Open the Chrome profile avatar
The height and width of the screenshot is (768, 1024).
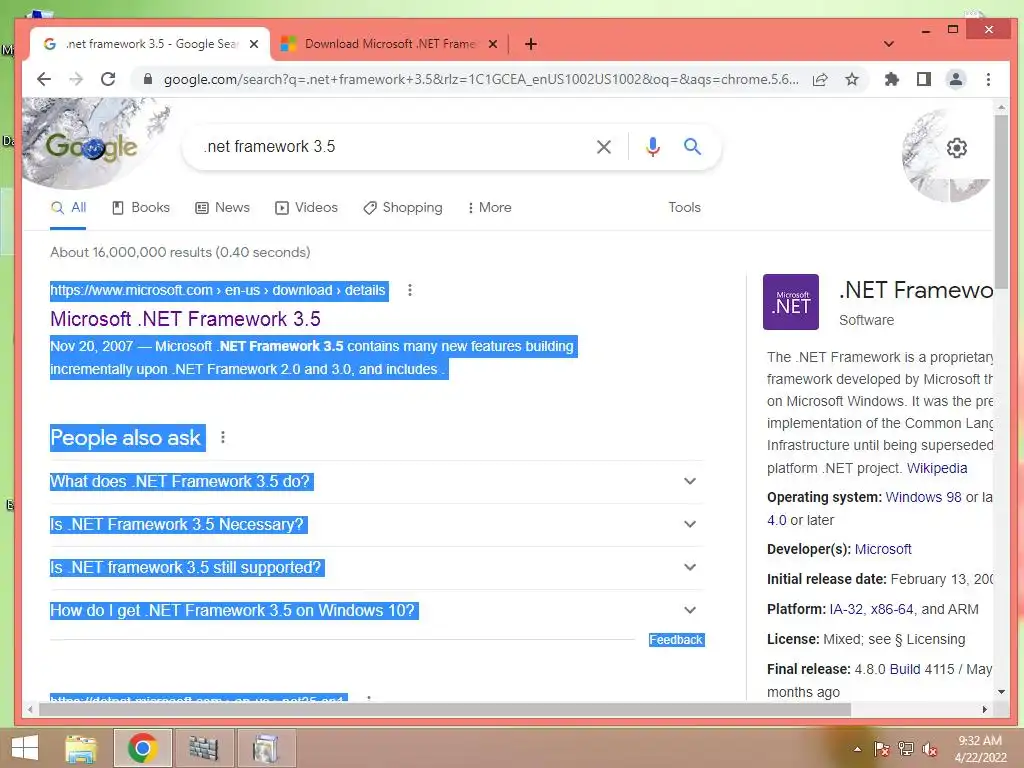[955, 79]
